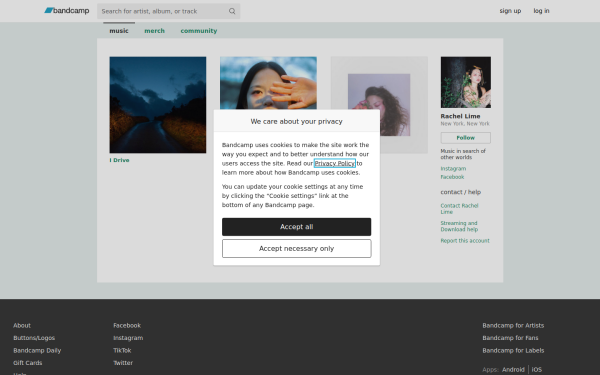600x375 pixels.
Task: Open Rachel Lime's Facebook link
Action: (452, 177)
